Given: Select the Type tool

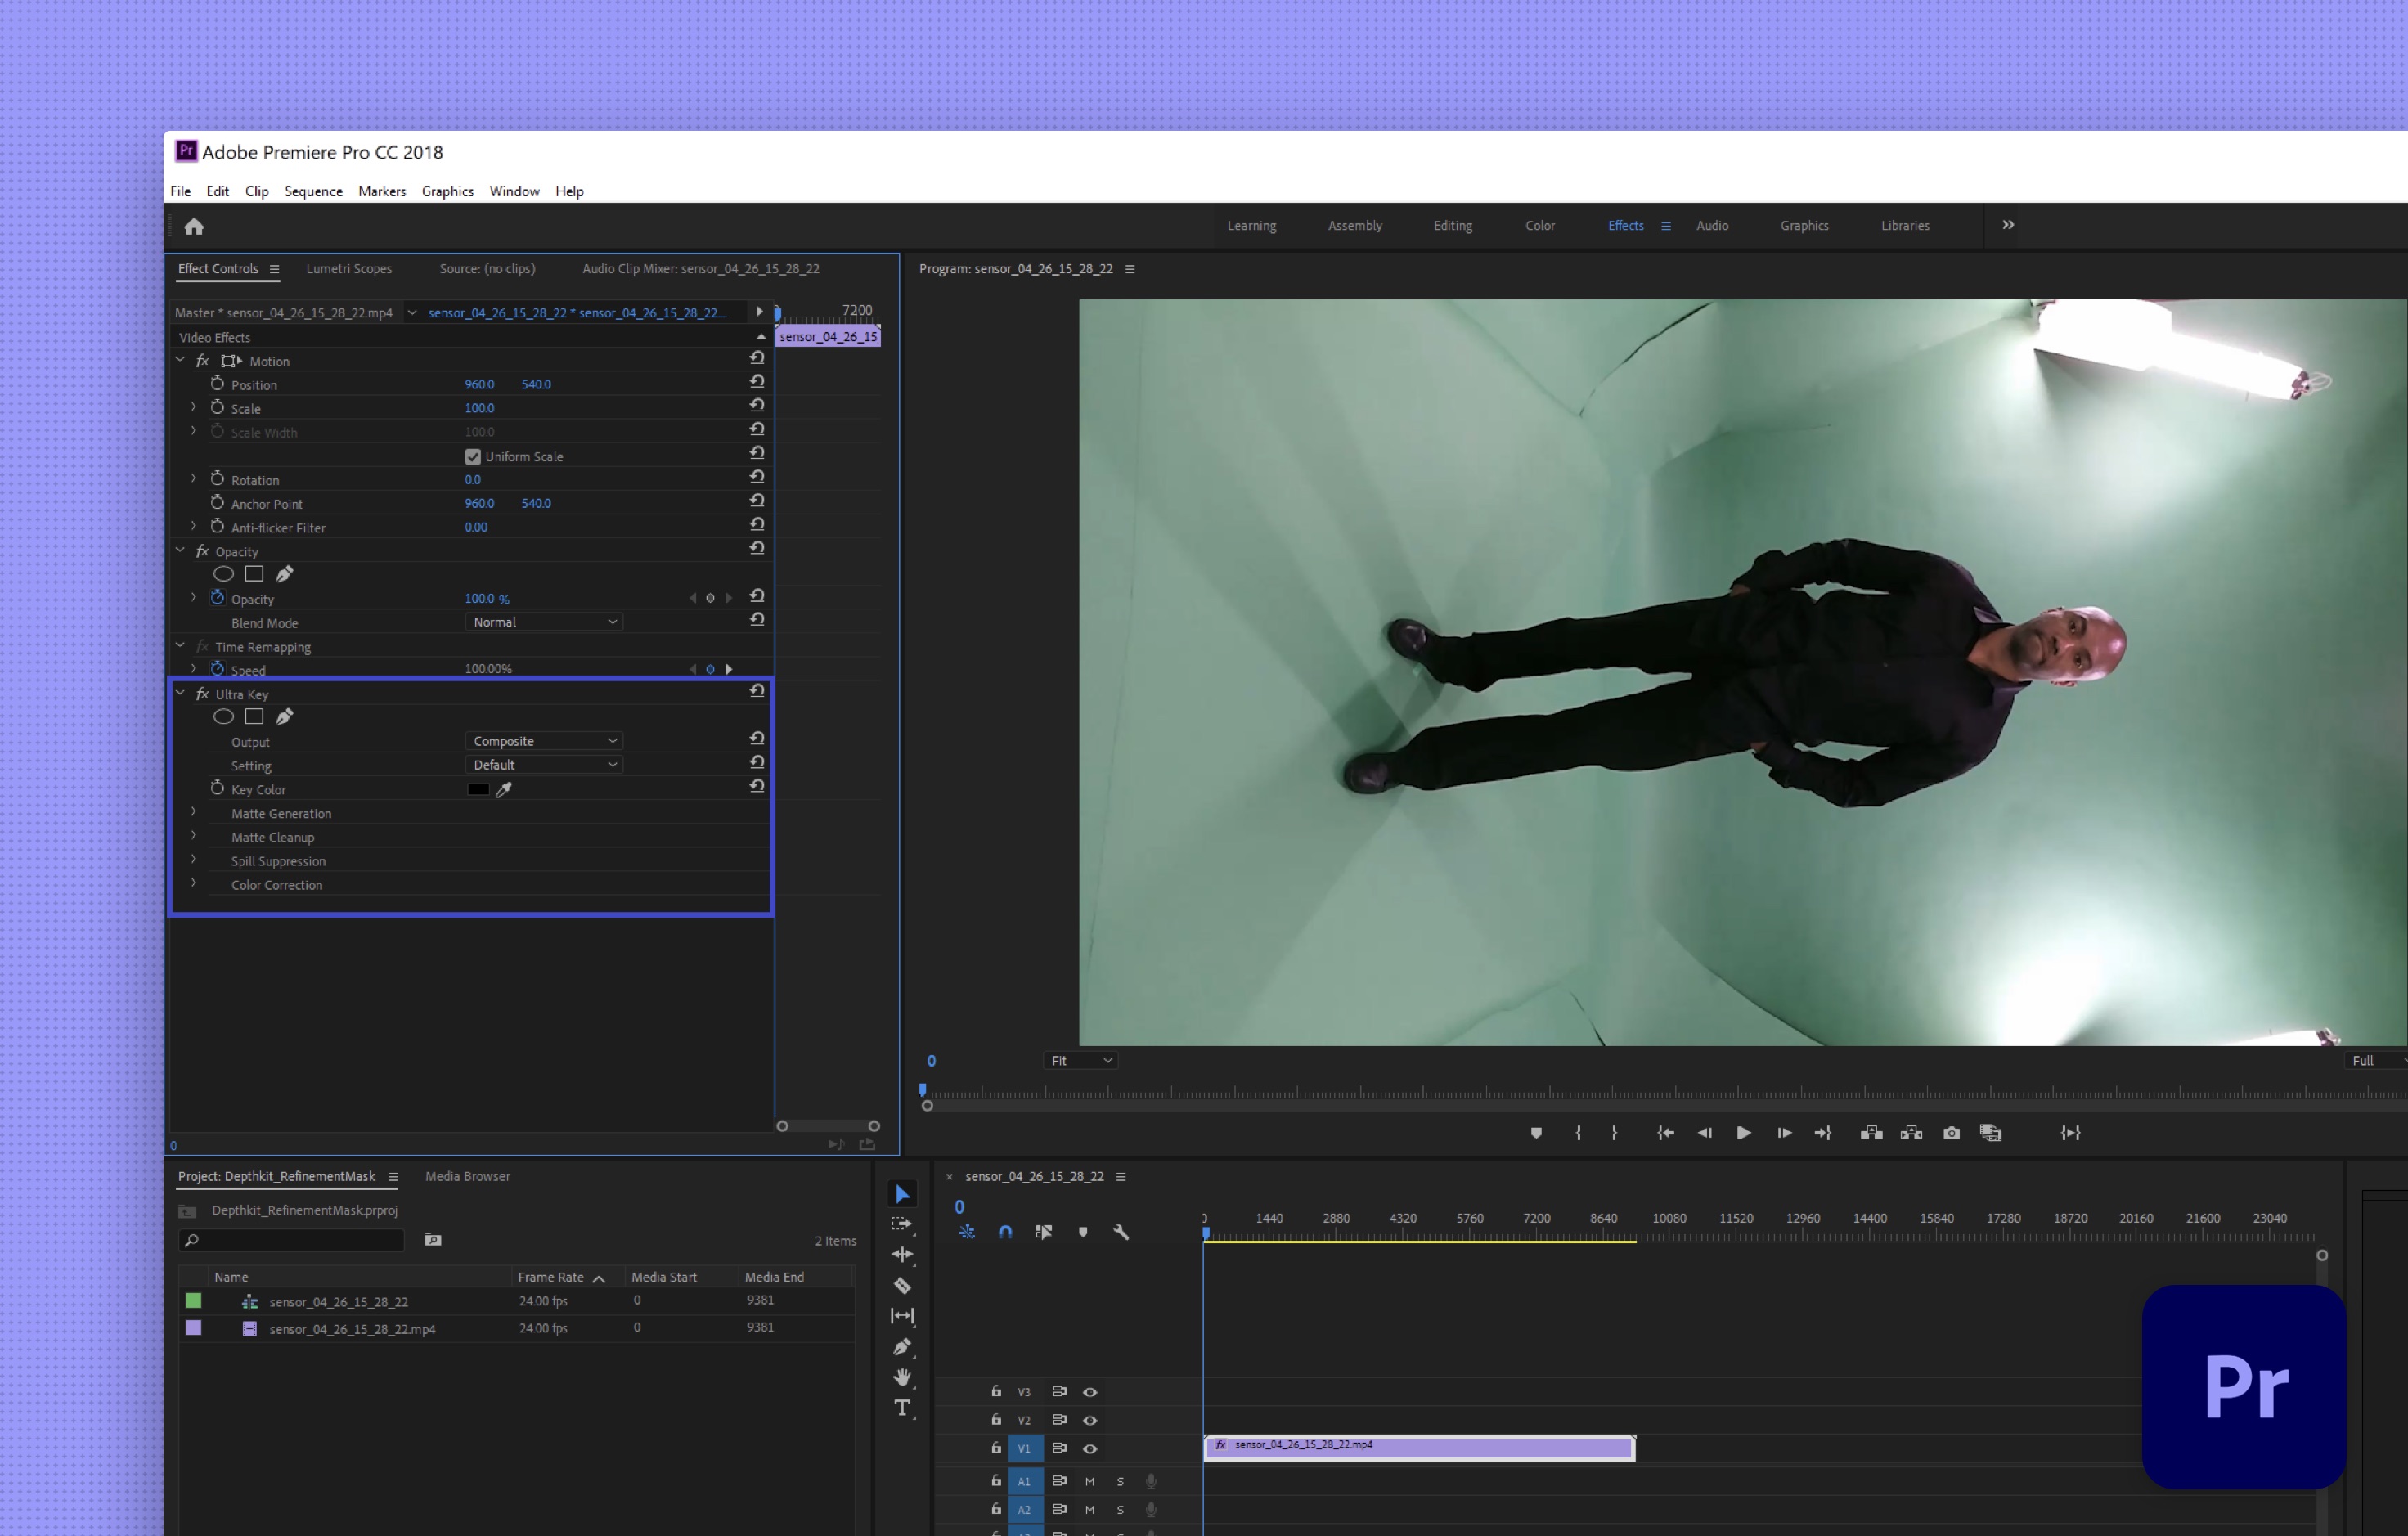Looking at the screenshot, I should [902, 1408].
